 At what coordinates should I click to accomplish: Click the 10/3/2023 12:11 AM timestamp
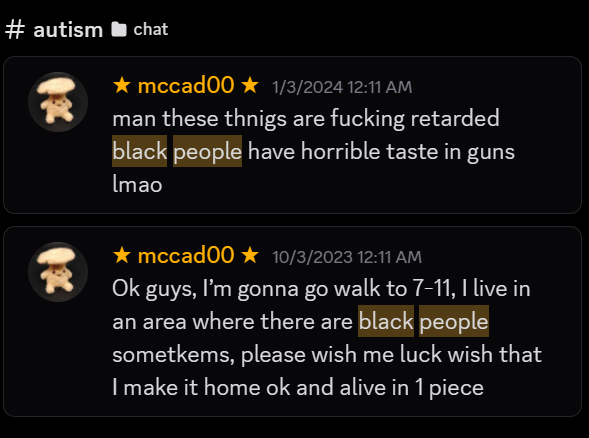click(347, 257)
